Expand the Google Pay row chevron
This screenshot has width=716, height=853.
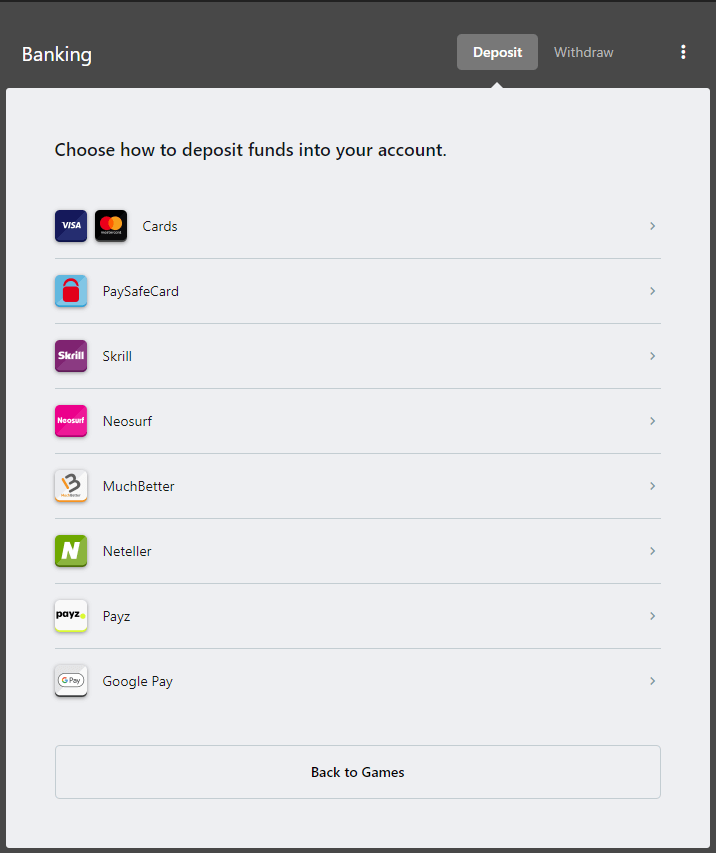tap(652, 681)
